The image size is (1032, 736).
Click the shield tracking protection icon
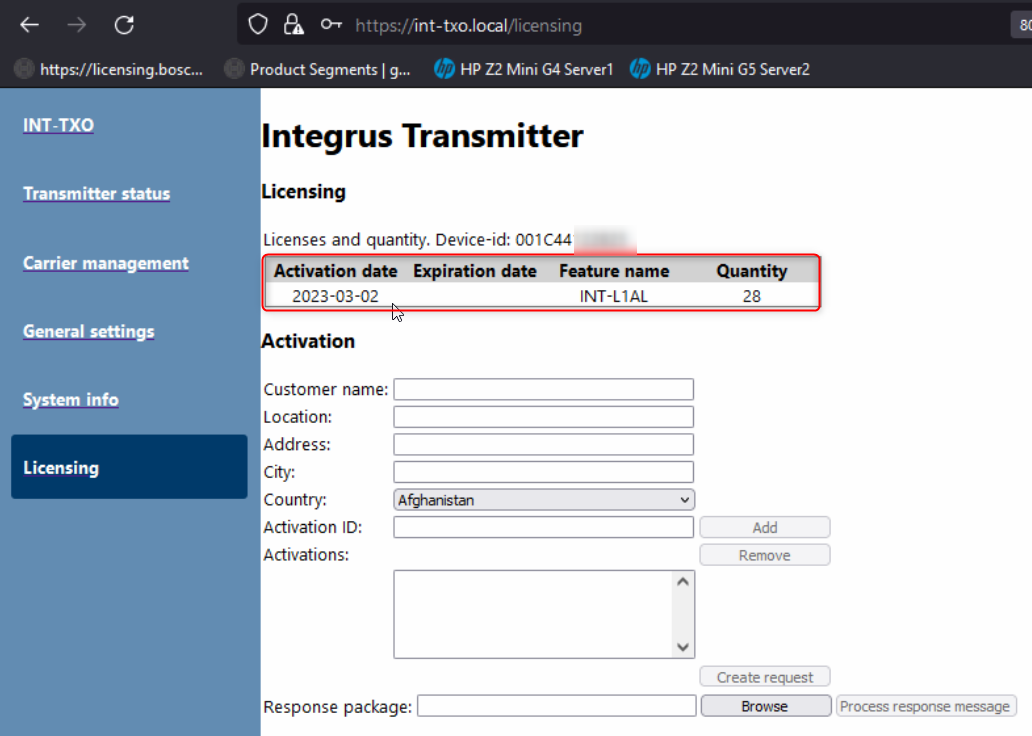tap(258, 25)
